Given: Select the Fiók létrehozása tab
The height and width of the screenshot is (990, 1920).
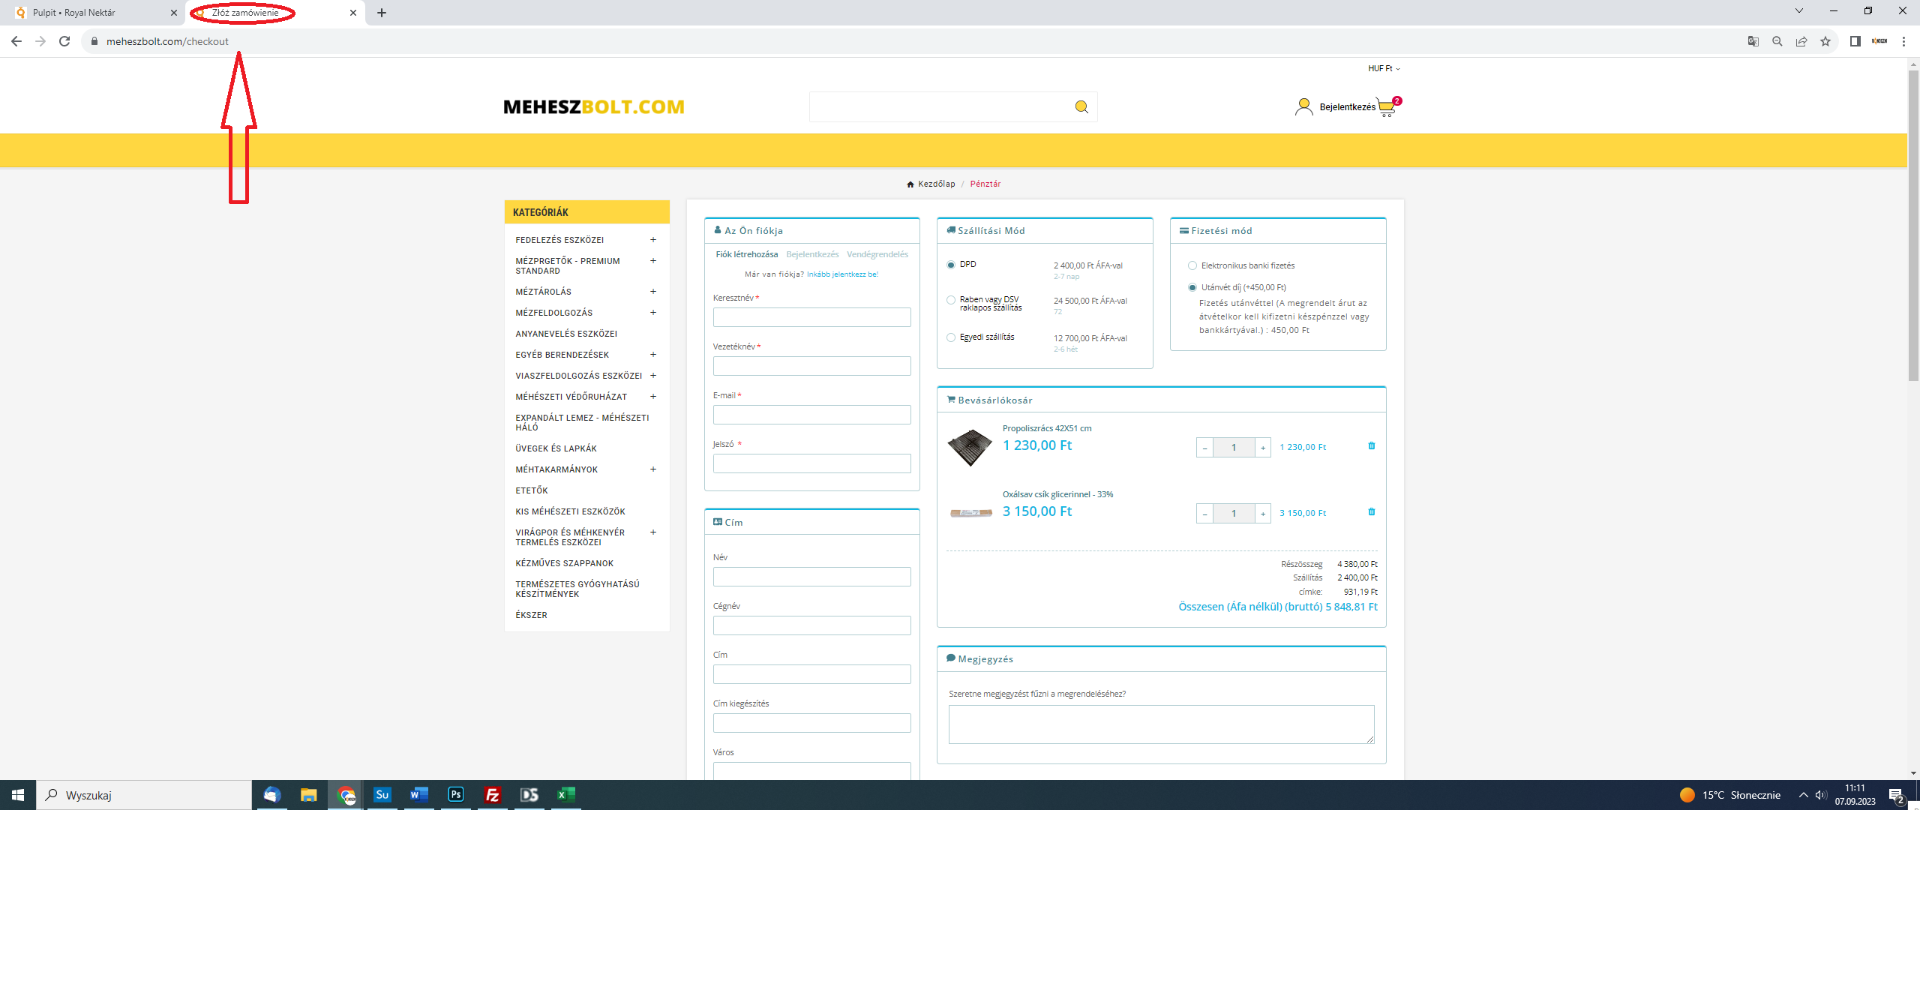Looking at the screenshot, I should click(747, 255).
